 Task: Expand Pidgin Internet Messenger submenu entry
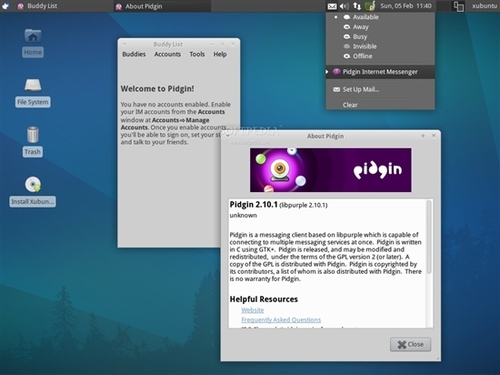380,72
